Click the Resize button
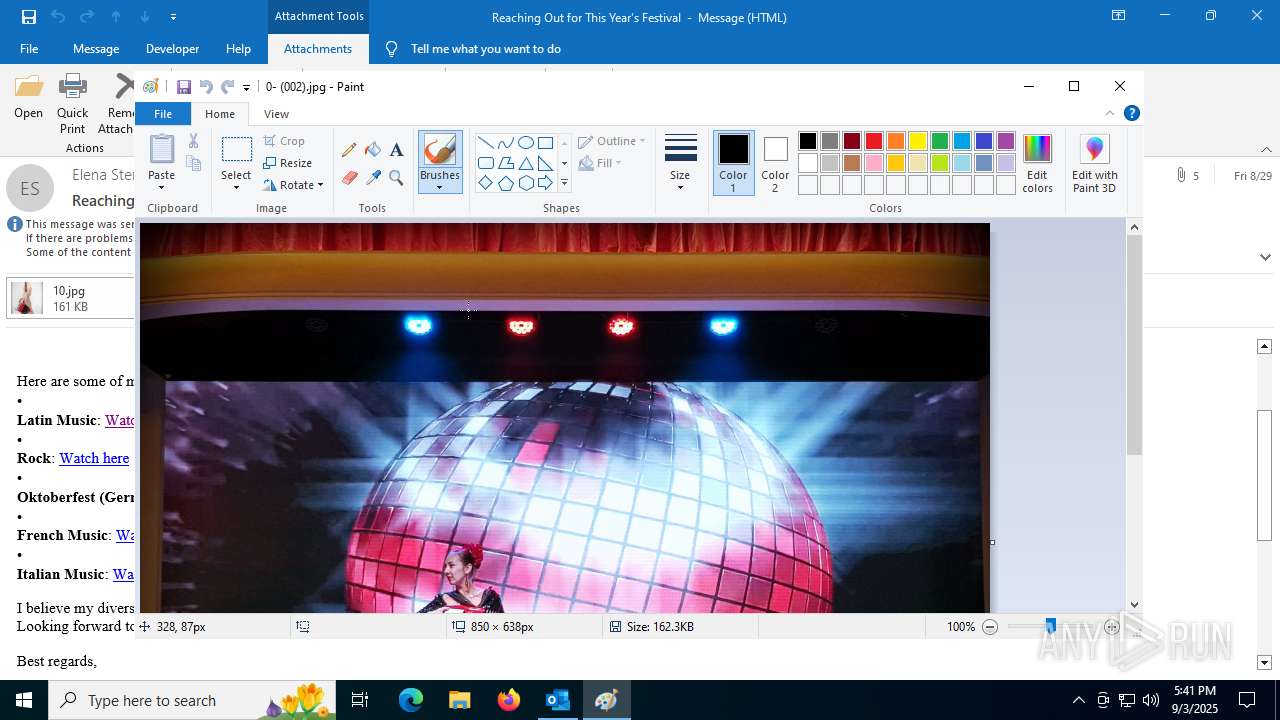The width and height of the screenshot is (1280, 720). pyautogui.click(x=288, y=163)
